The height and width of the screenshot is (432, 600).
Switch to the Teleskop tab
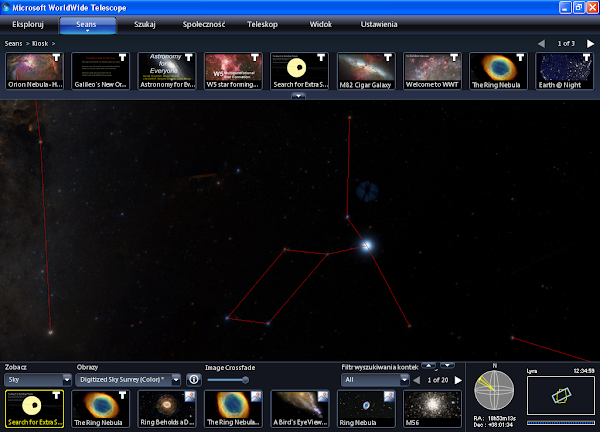pos(262,24)
